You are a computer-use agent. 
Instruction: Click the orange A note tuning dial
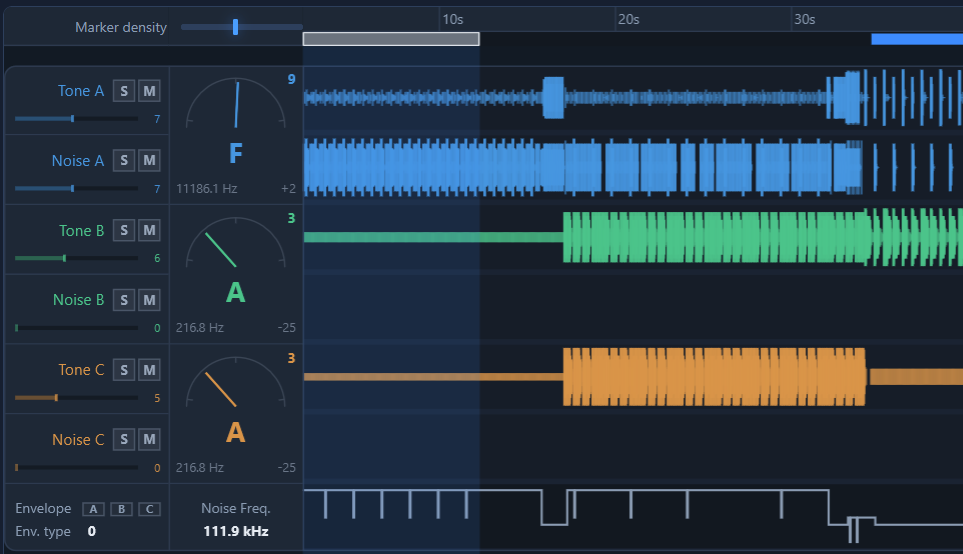pyautogui.click(x=236, y=381)
